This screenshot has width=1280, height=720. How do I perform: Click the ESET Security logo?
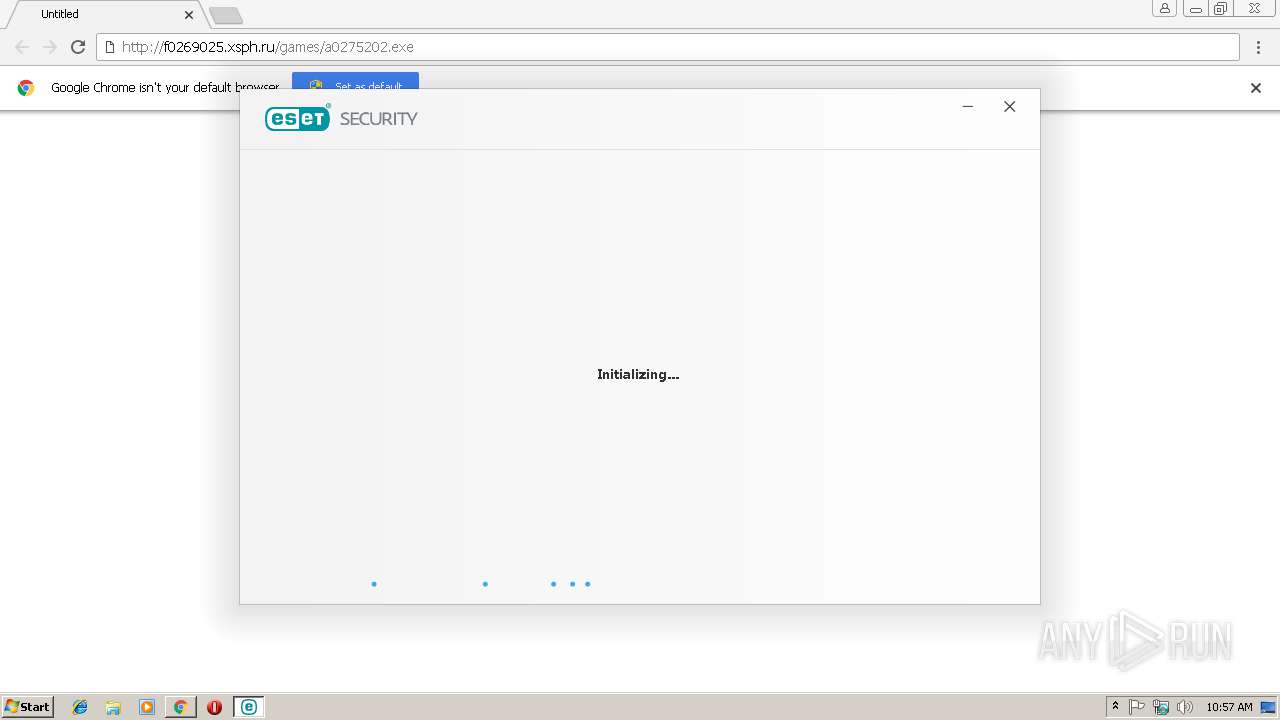click(x=341, y=118)
